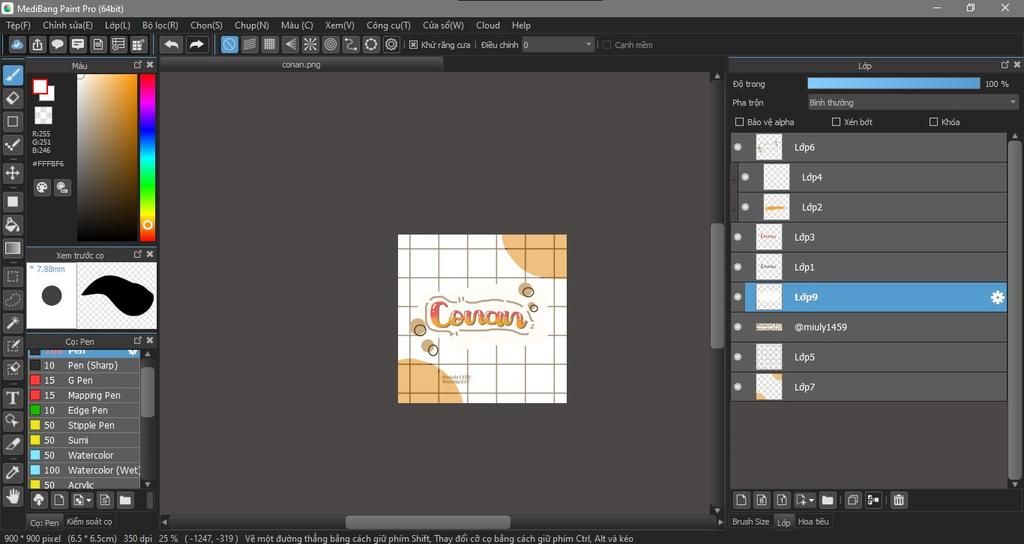Select the Magic Wand tool
This screenshot has width=1024, height=544.
pos(12,323)
